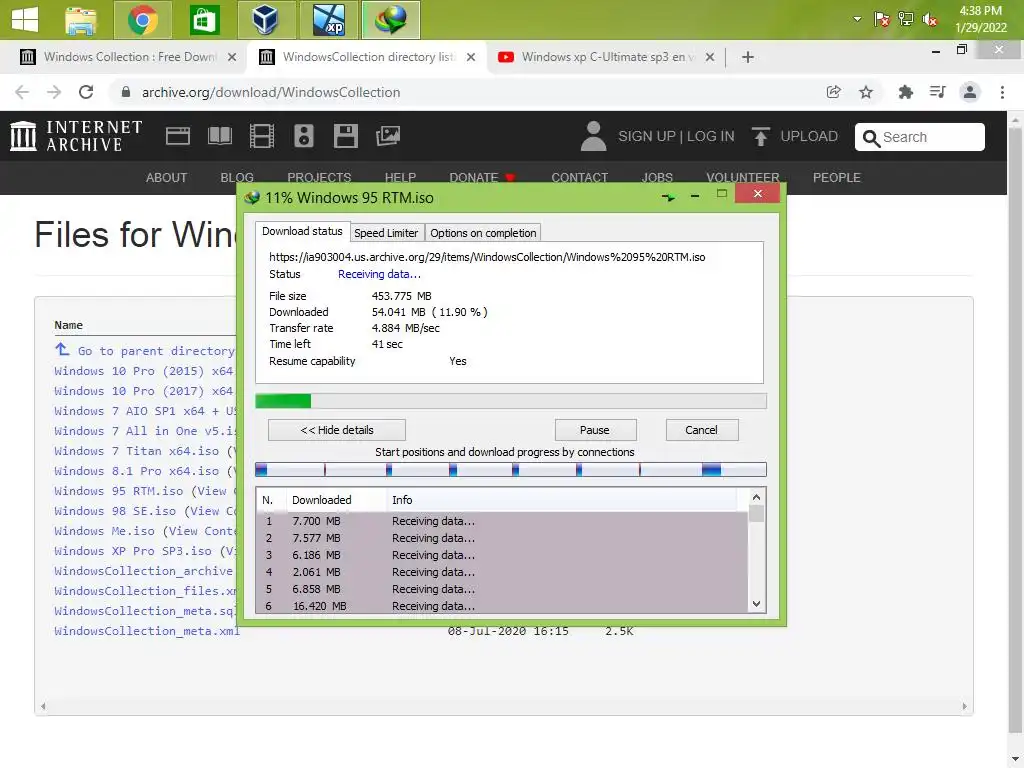Click SIGN UP link
Viewport: 1024px width, 768px height.
[x=647, y=136]
